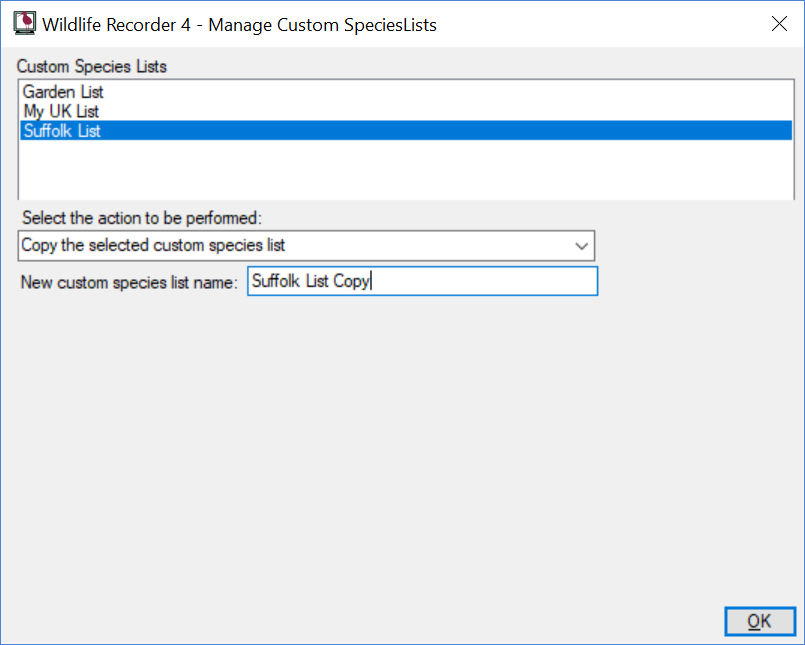Click the 'Select the action to be performed:' label

click(x=142, y=218)
